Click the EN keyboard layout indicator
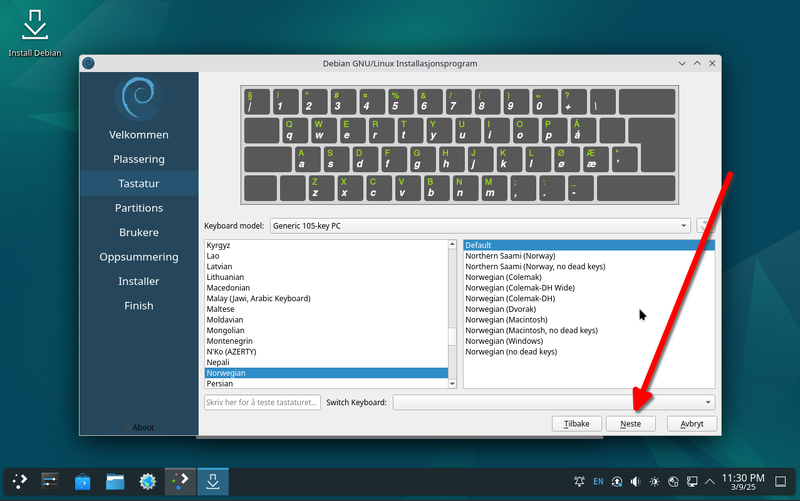Screen dimensions: 800x501 pos(598,482)
